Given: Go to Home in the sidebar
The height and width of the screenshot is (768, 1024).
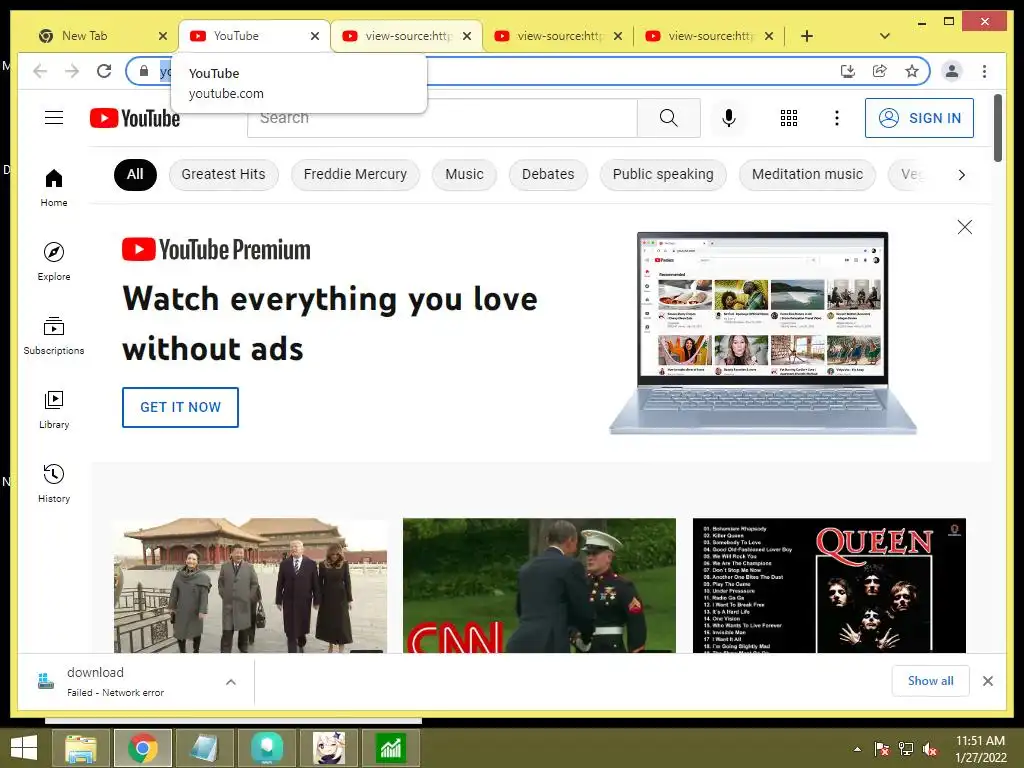Looking at the screenshot, I should [54, 188].
